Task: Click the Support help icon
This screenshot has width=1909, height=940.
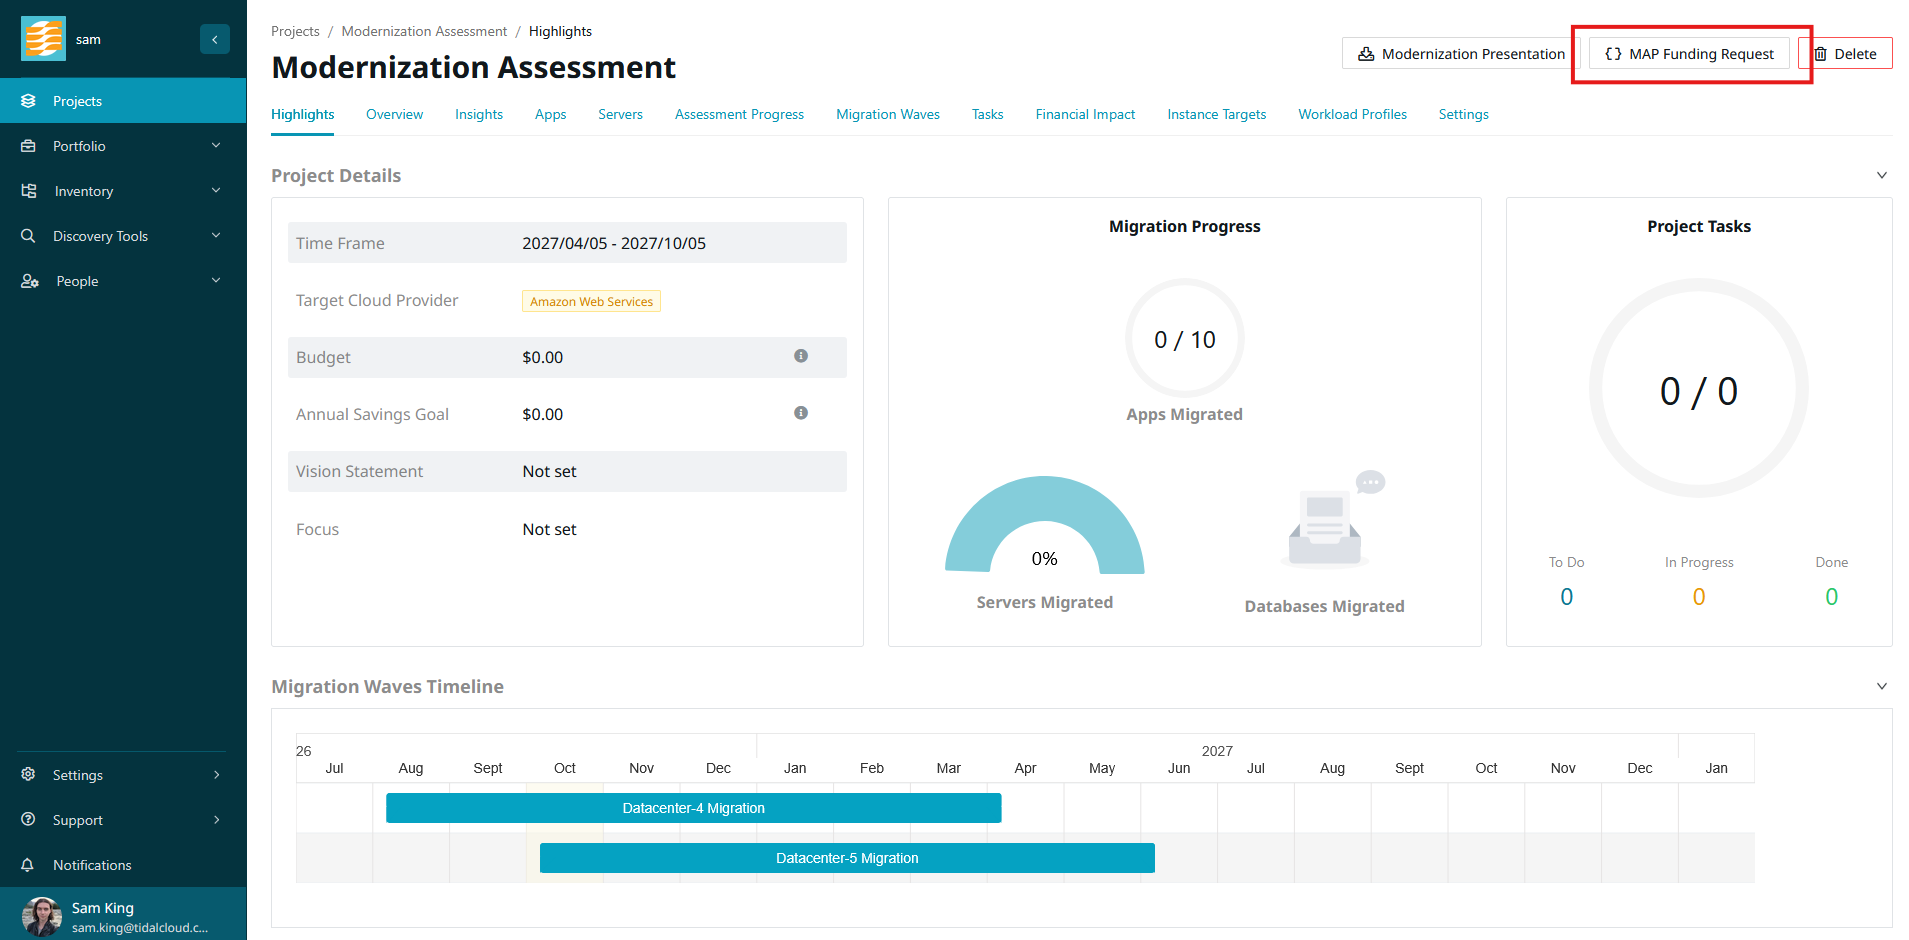Action: pos(28,820)
